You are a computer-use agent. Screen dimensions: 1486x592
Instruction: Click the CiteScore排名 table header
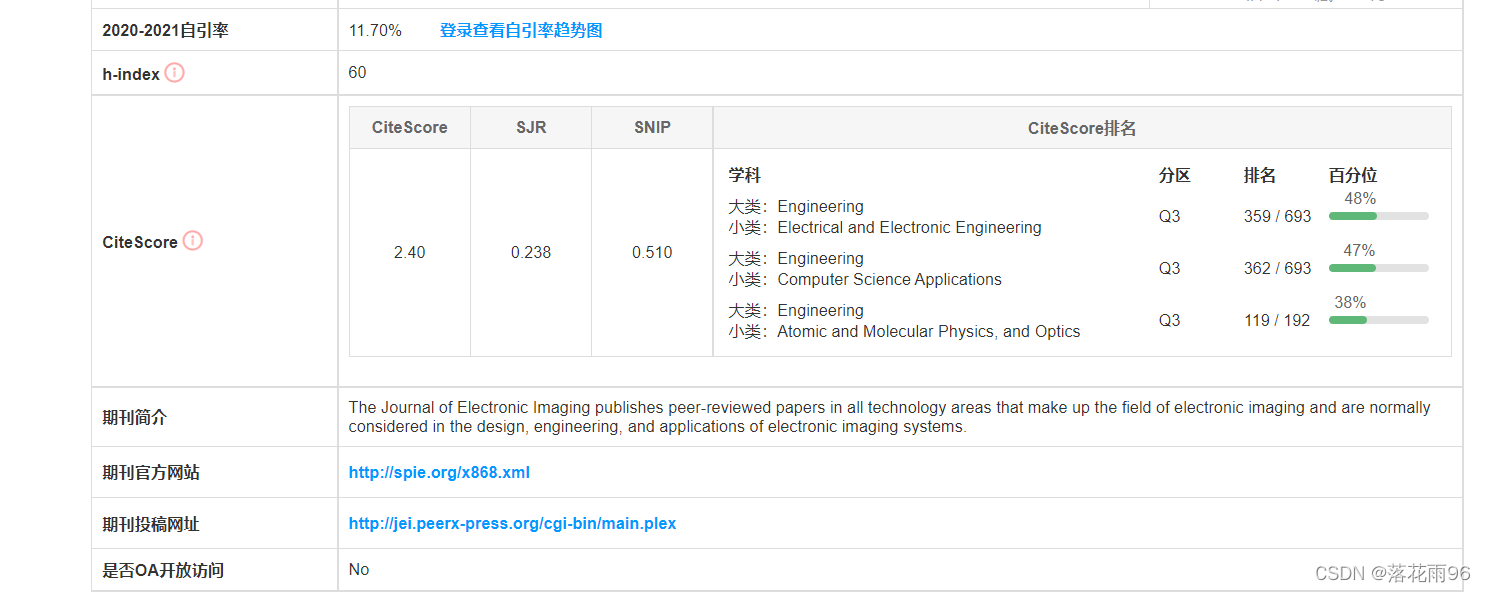click(x=1080, y=127)
